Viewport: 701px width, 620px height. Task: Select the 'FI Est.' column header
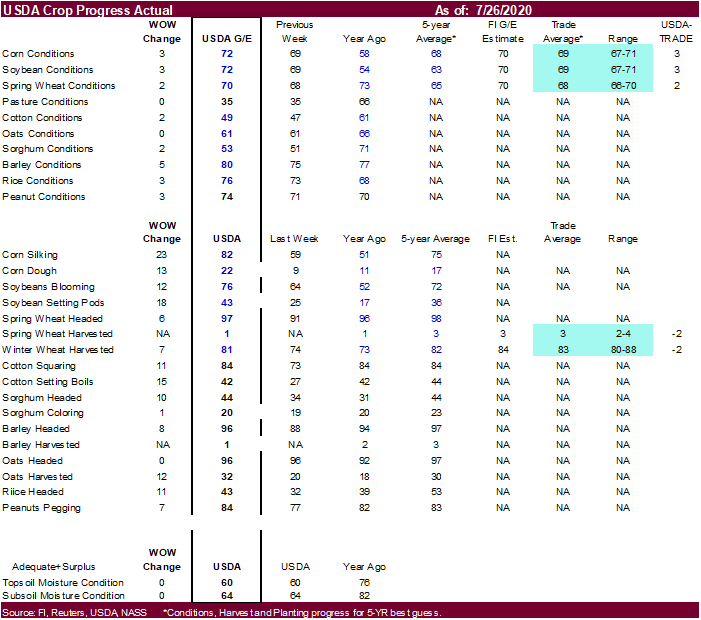[x=503, y=239]
